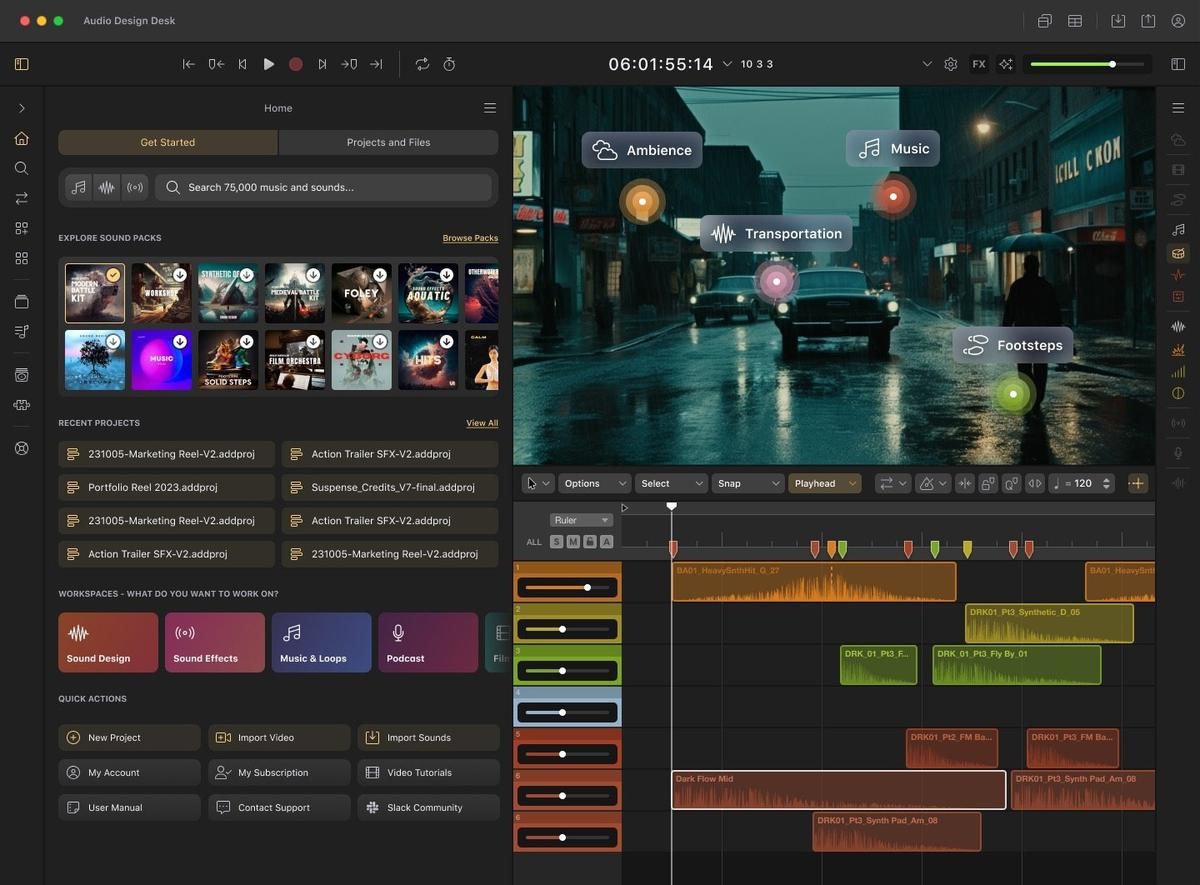1200x885 pixels.
Task: Click the Play button in transport bar
Action: tap(269, 64)
